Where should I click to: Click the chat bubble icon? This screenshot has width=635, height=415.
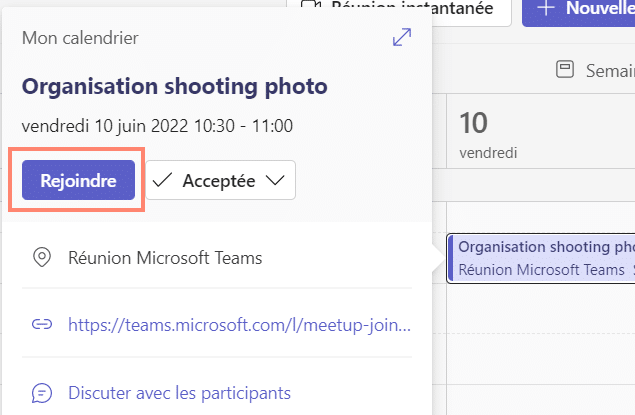point(42,393)
